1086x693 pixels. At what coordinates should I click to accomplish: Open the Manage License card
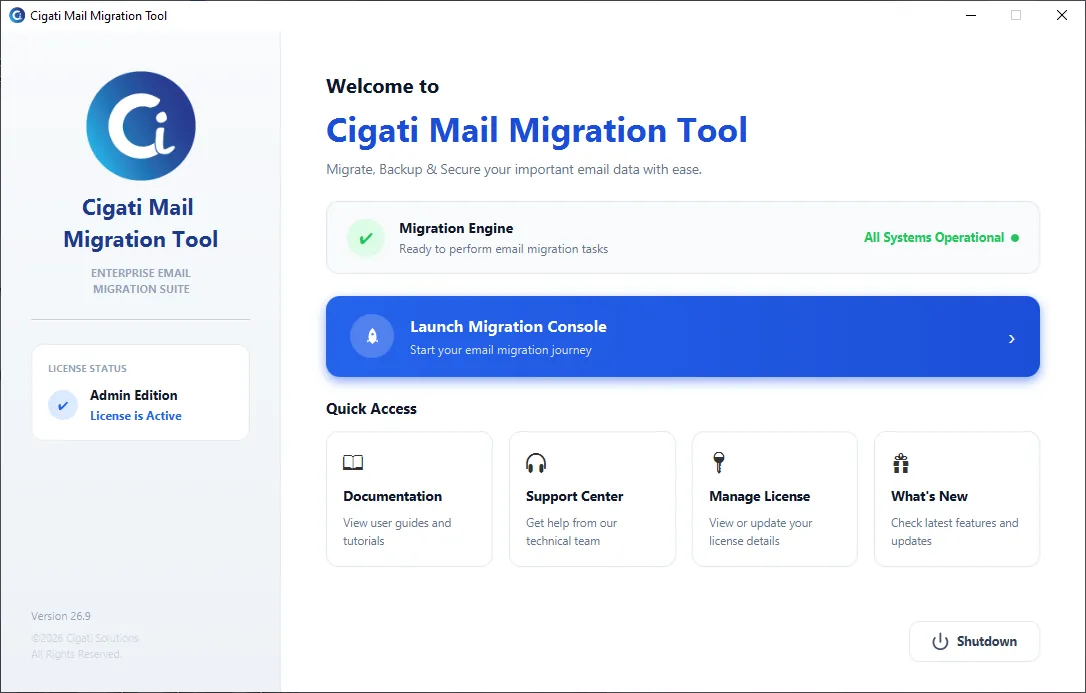tap(774, 499)
